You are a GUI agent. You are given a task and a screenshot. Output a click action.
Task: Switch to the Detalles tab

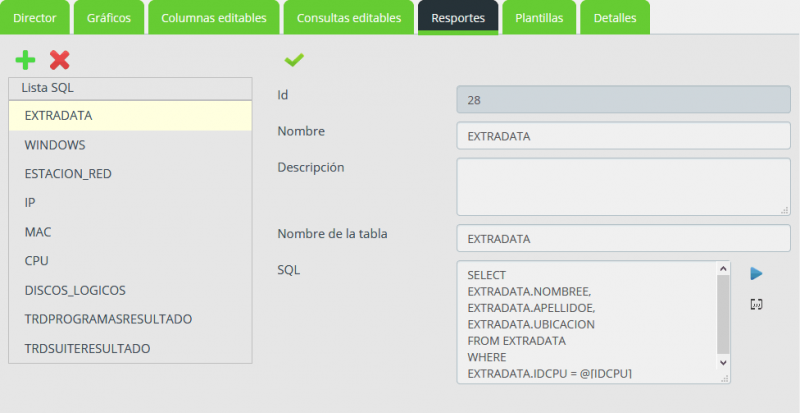[x=615, y=17]
